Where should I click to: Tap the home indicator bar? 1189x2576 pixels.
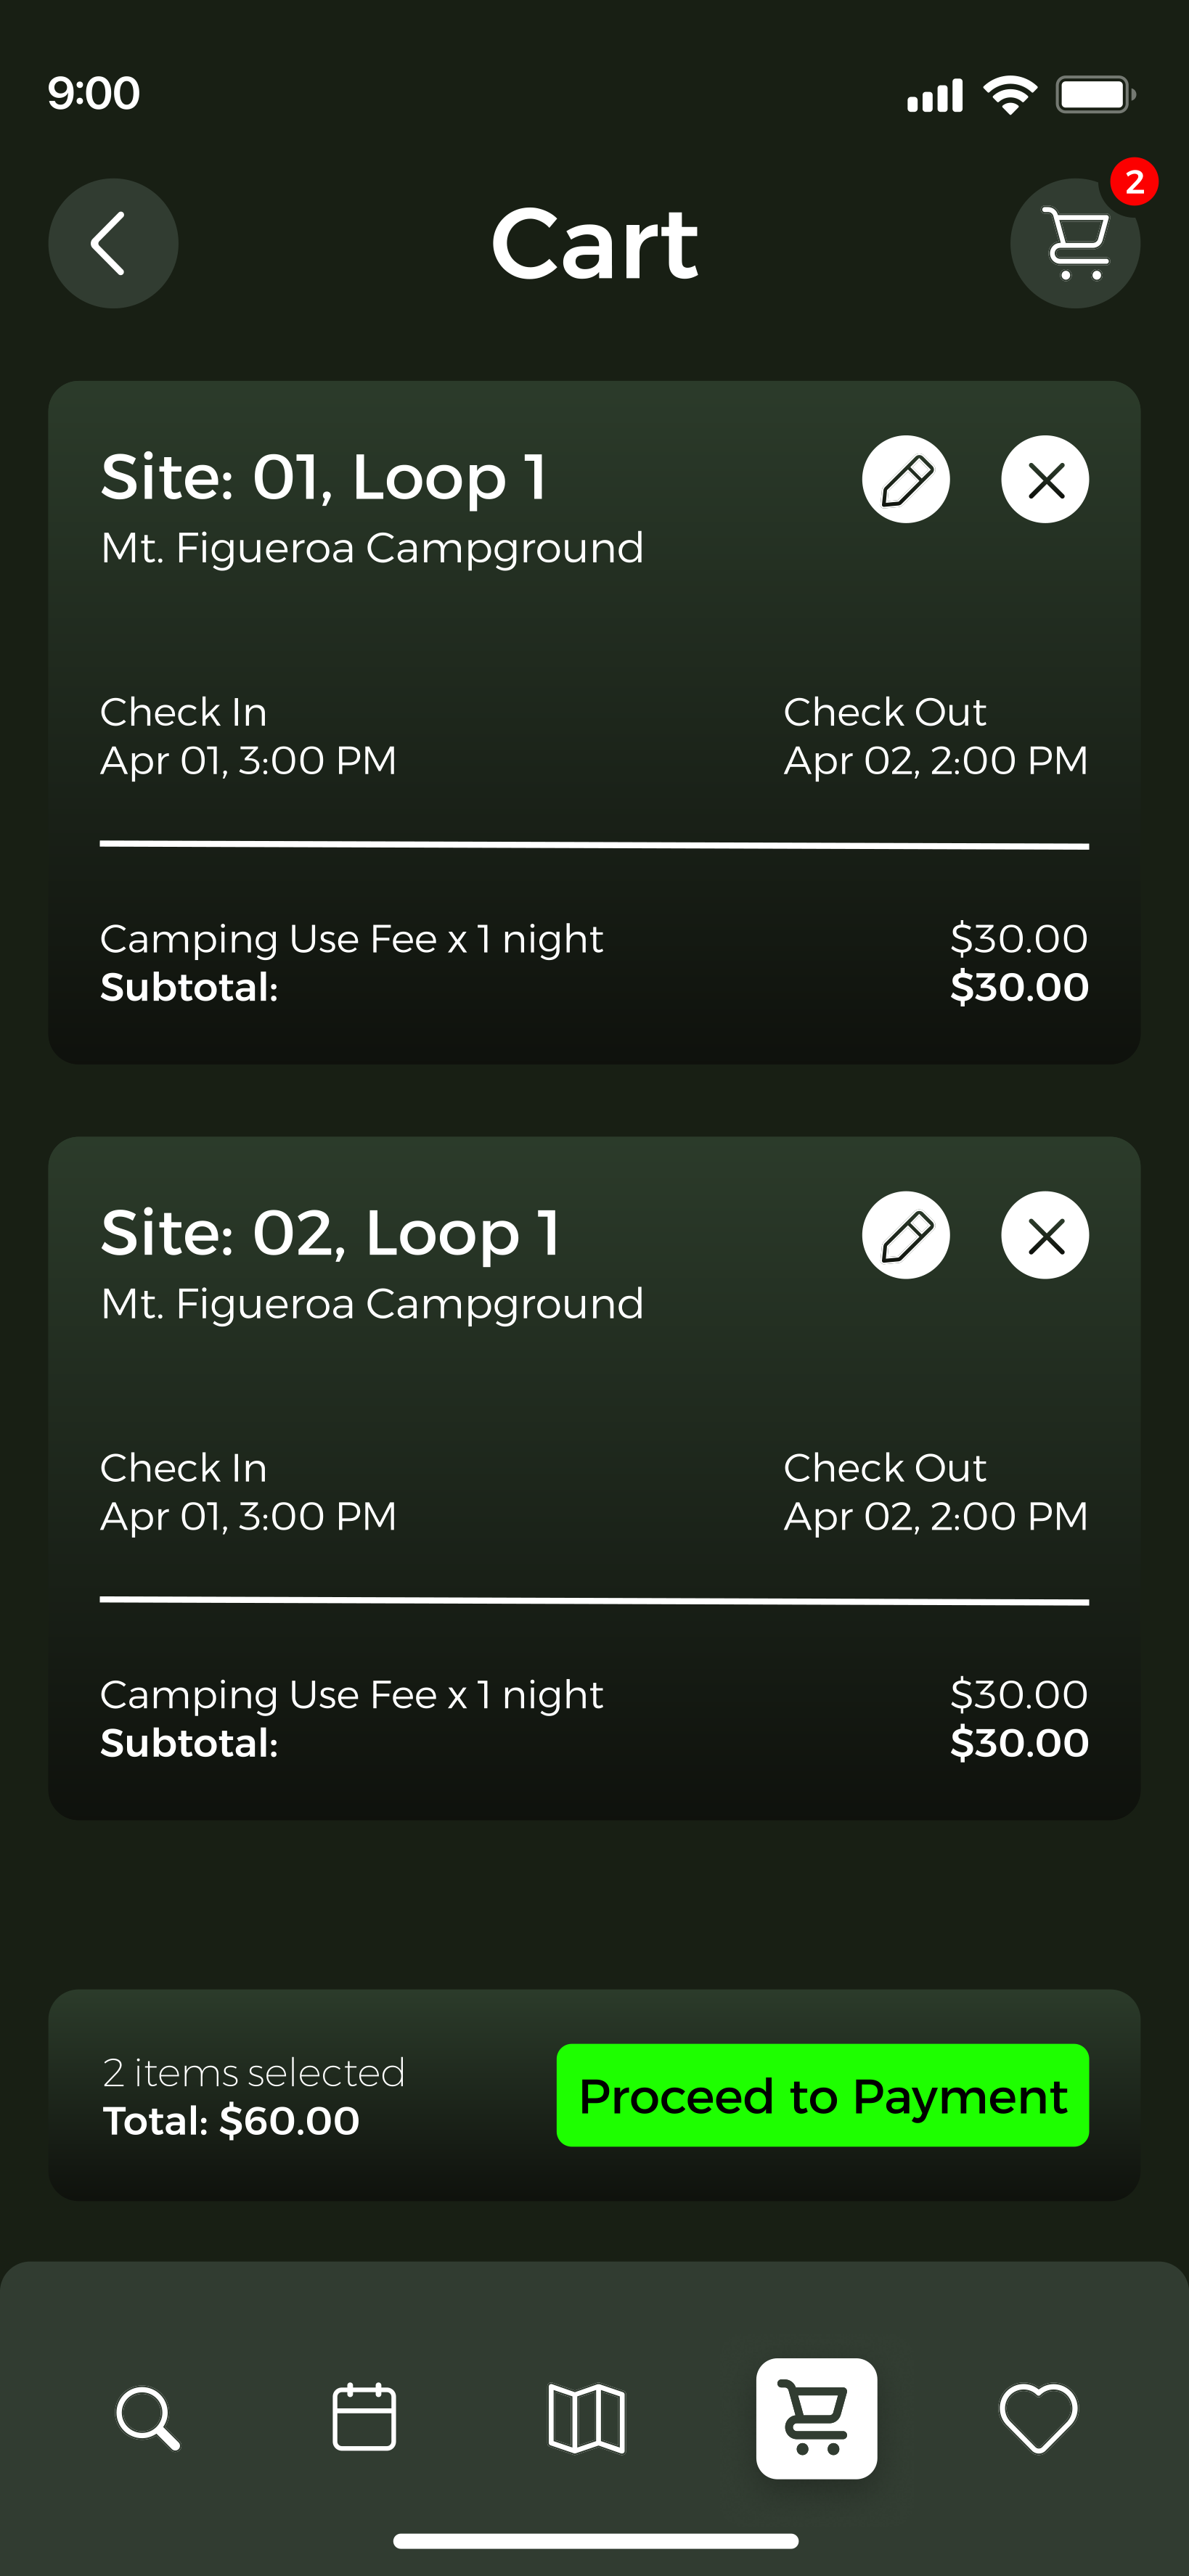[x=595, y=2541]
